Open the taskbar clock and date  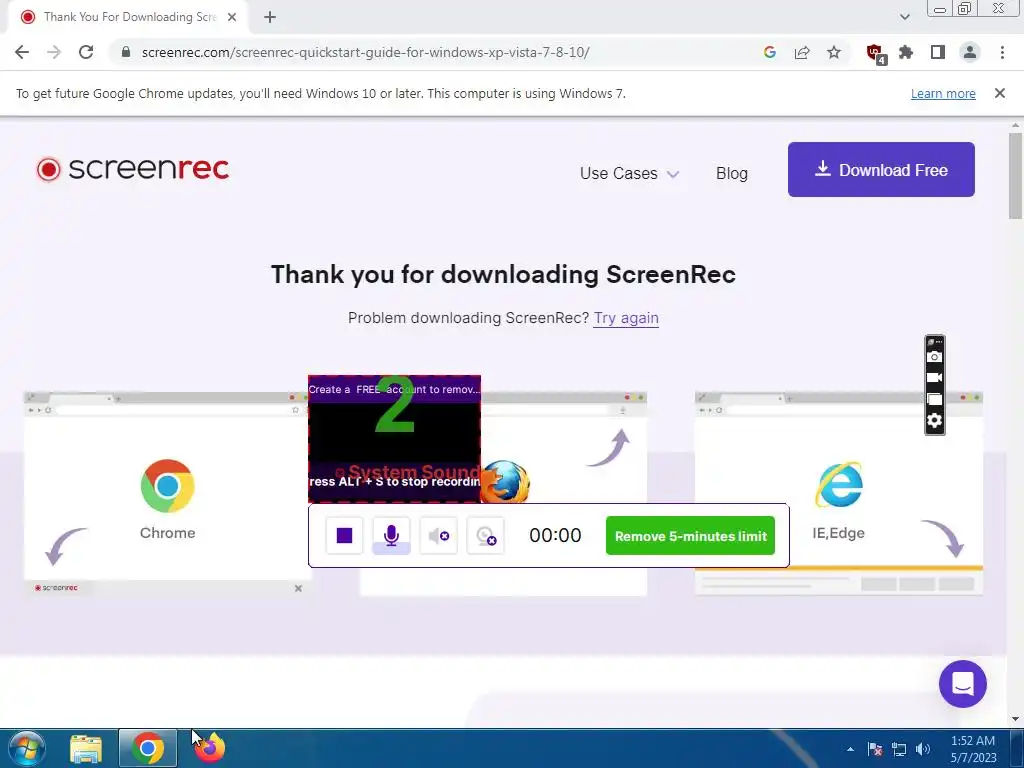coord(973,749)
